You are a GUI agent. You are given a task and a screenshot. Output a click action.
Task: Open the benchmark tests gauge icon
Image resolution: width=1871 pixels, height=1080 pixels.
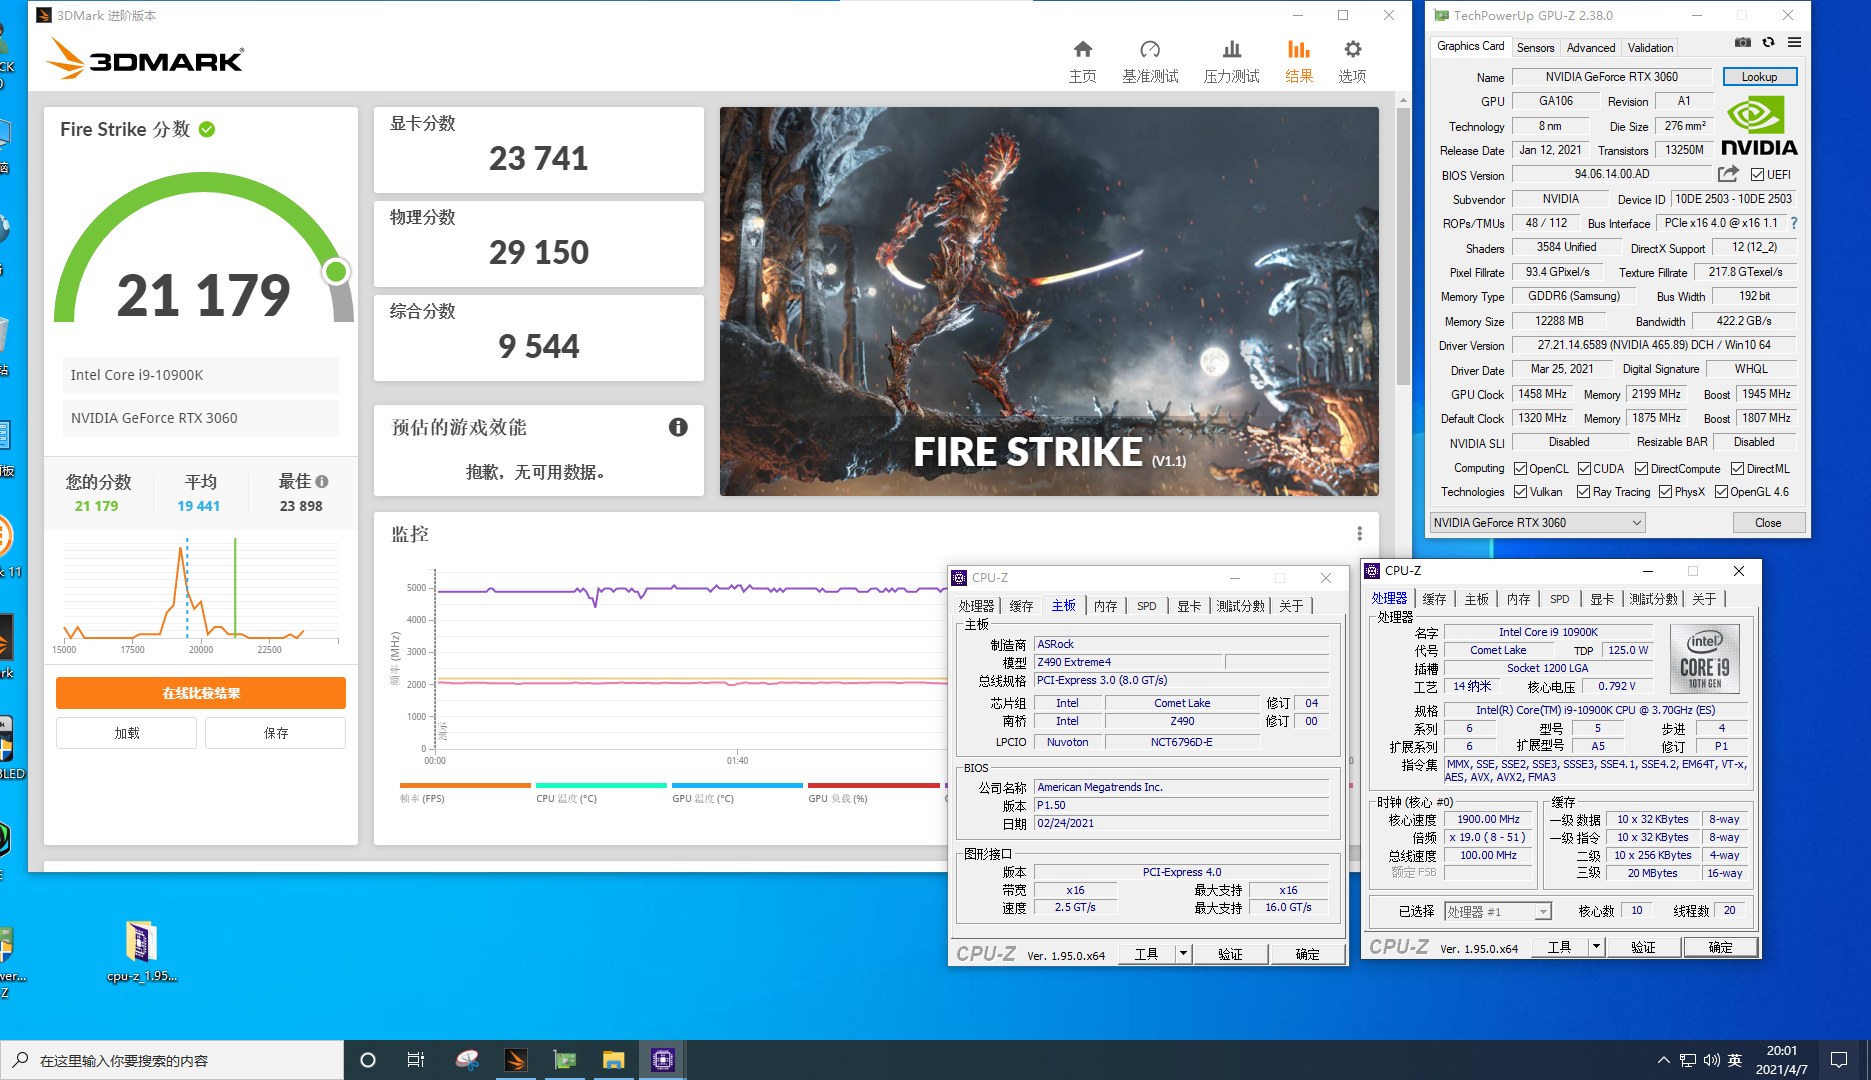click(1150, 49)
